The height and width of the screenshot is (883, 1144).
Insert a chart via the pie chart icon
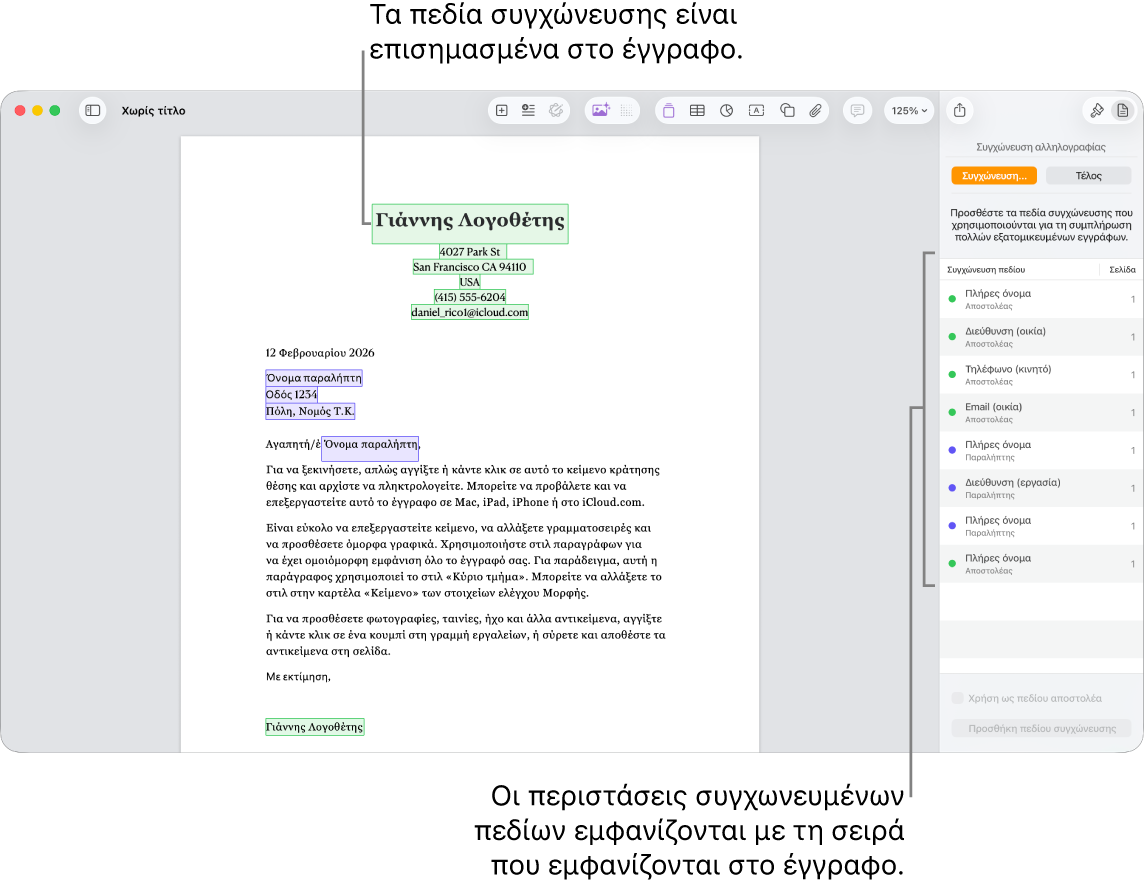click(x=727, y=110)
